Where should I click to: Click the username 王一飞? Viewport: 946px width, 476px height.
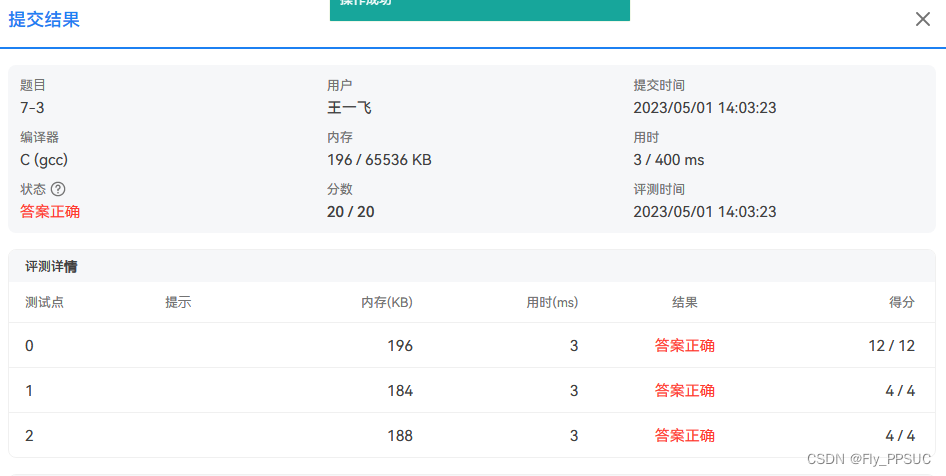point(349,108)
